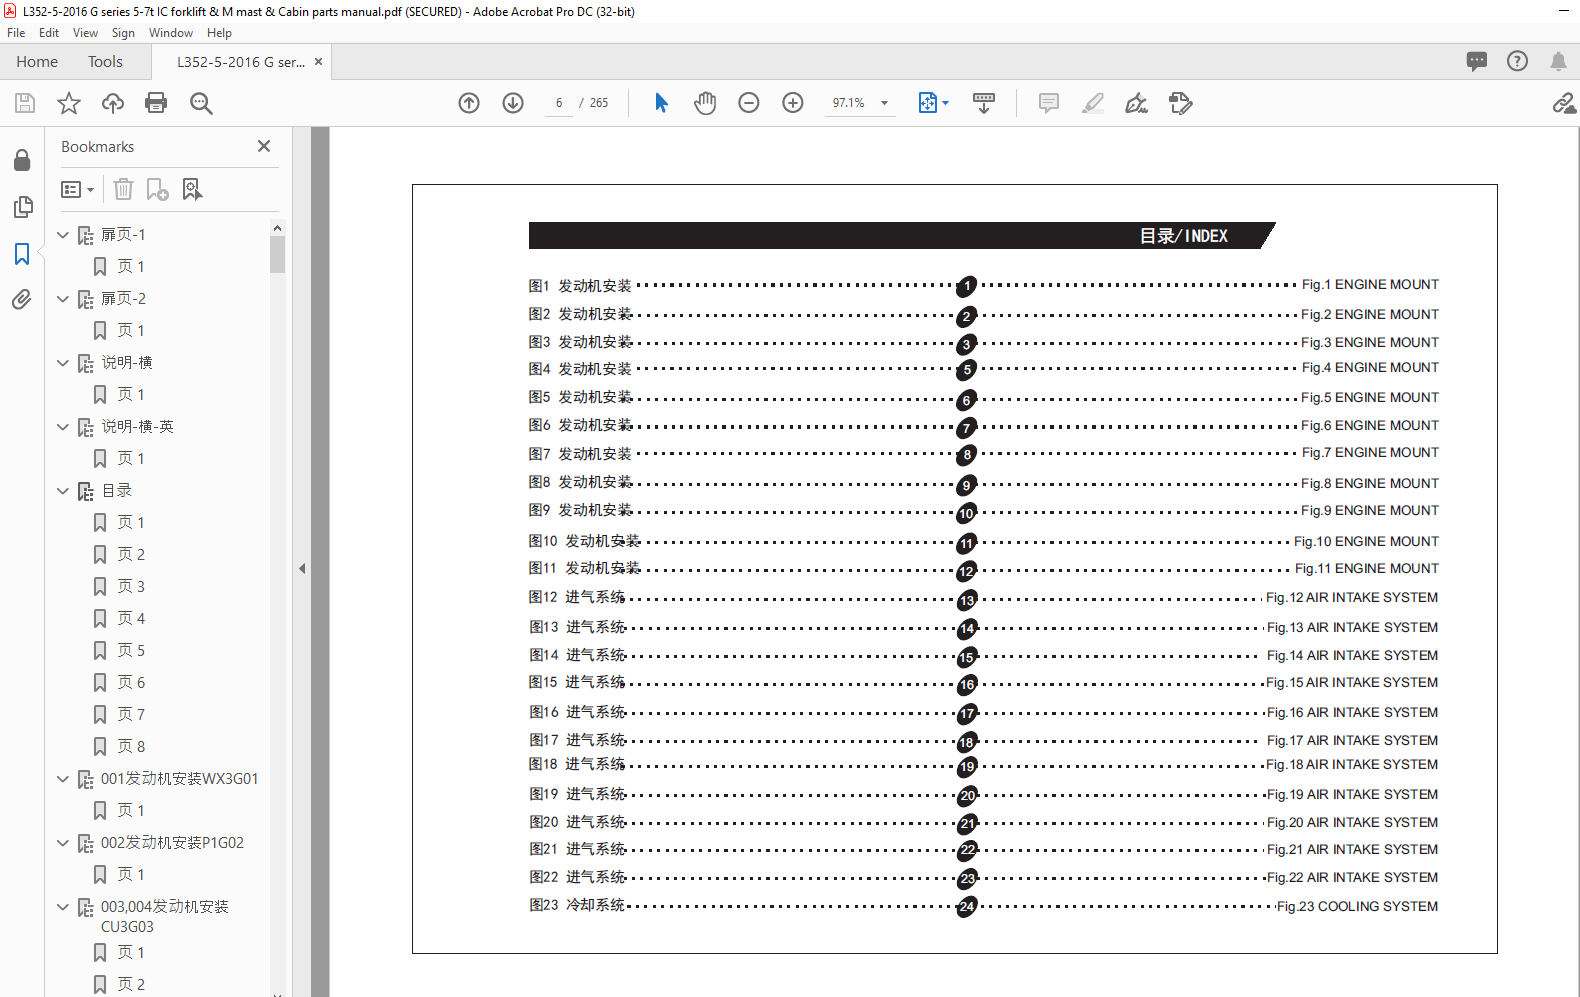1580x997 pixels.
Task: Click Fig.1 ENGINE MOUNT index entry
Action: [x=1370, y=285]
